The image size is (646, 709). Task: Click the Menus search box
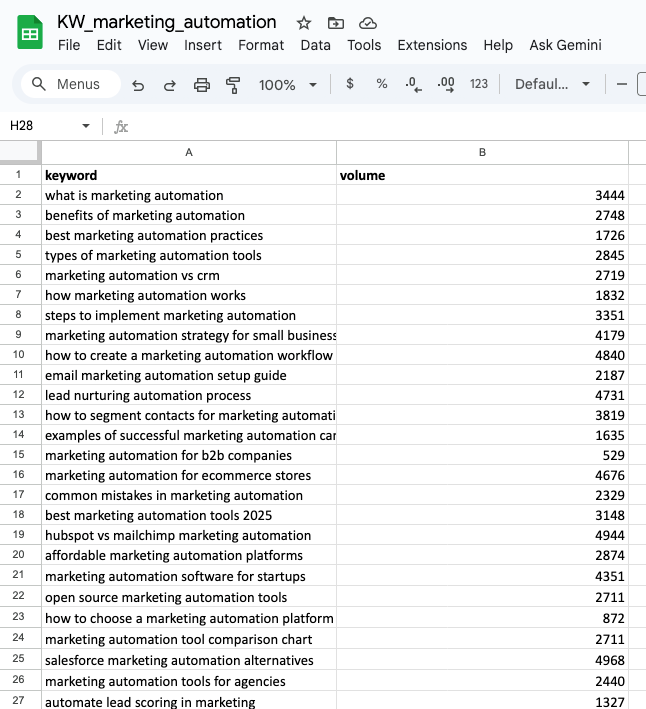point(70,84)
